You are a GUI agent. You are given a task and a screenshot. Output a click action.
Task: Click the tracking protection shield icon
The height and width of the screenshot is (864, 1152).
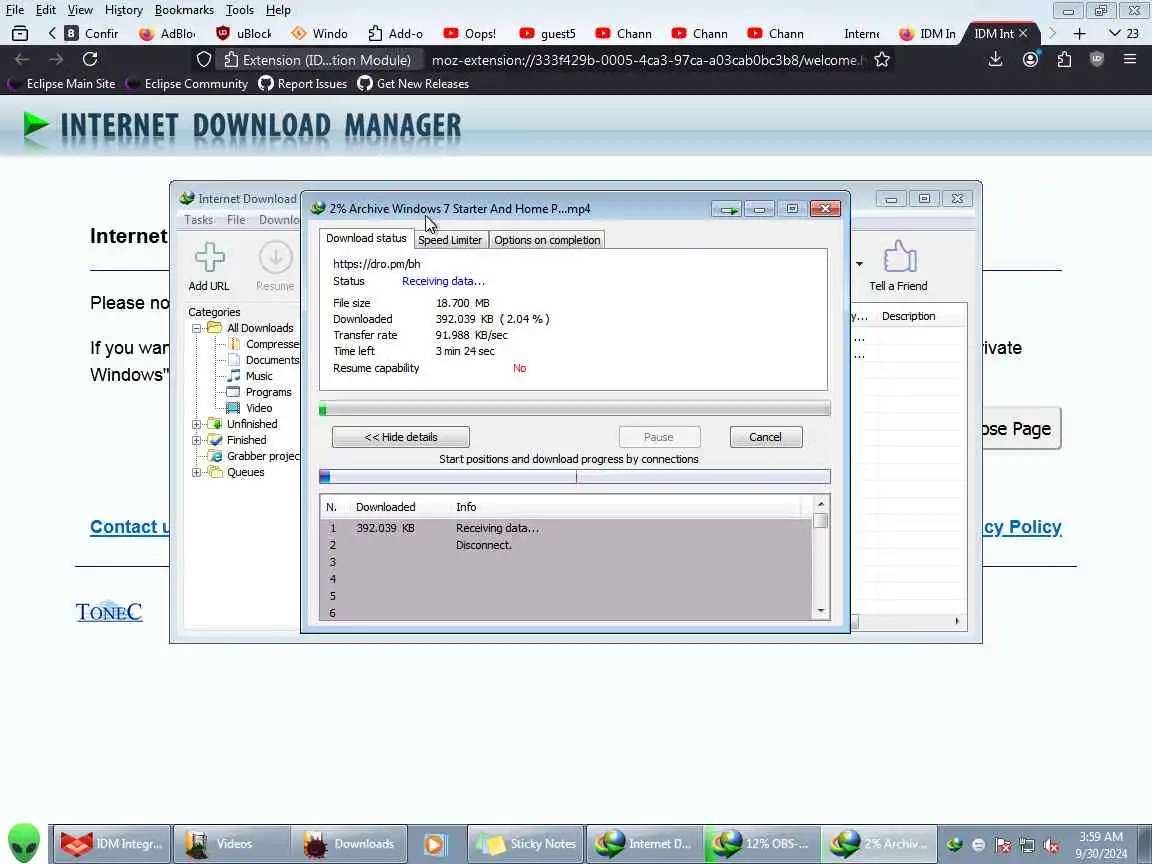[204, 60]
